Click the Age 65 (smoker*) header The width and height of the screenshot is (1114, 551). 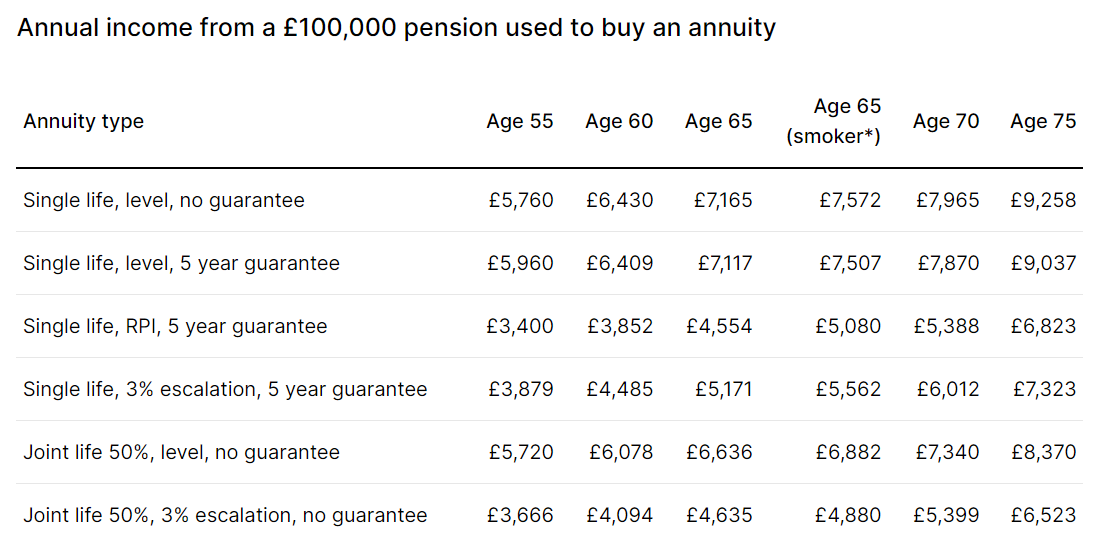834,121
